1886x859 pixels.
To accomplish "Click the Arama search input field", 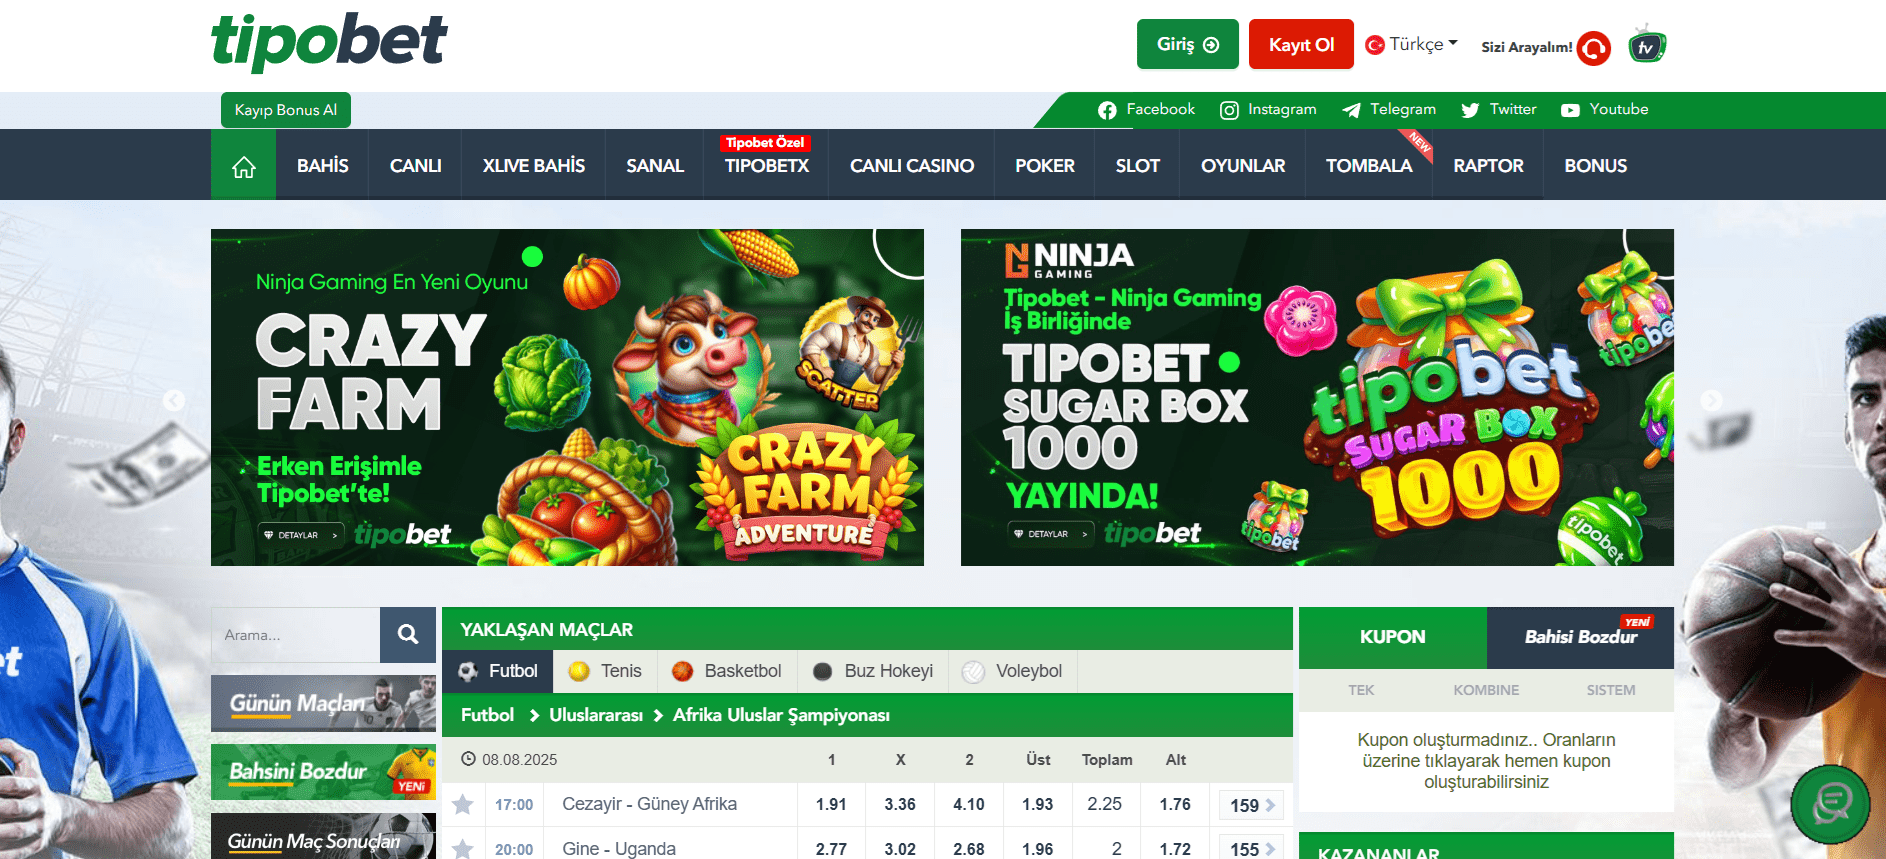I will click(x=295, y=634).
